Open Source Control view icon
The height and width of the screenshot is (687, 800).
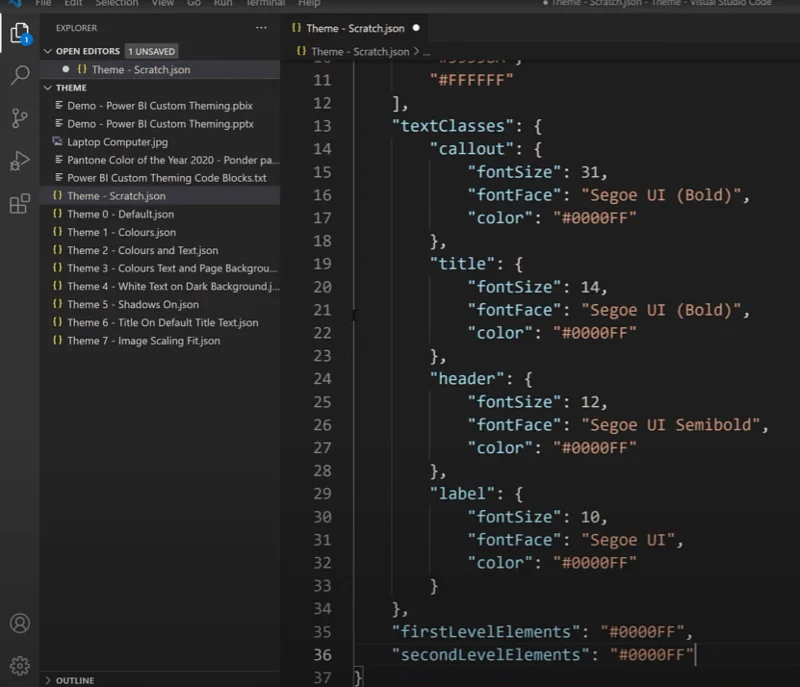click(x=19, y=118)
